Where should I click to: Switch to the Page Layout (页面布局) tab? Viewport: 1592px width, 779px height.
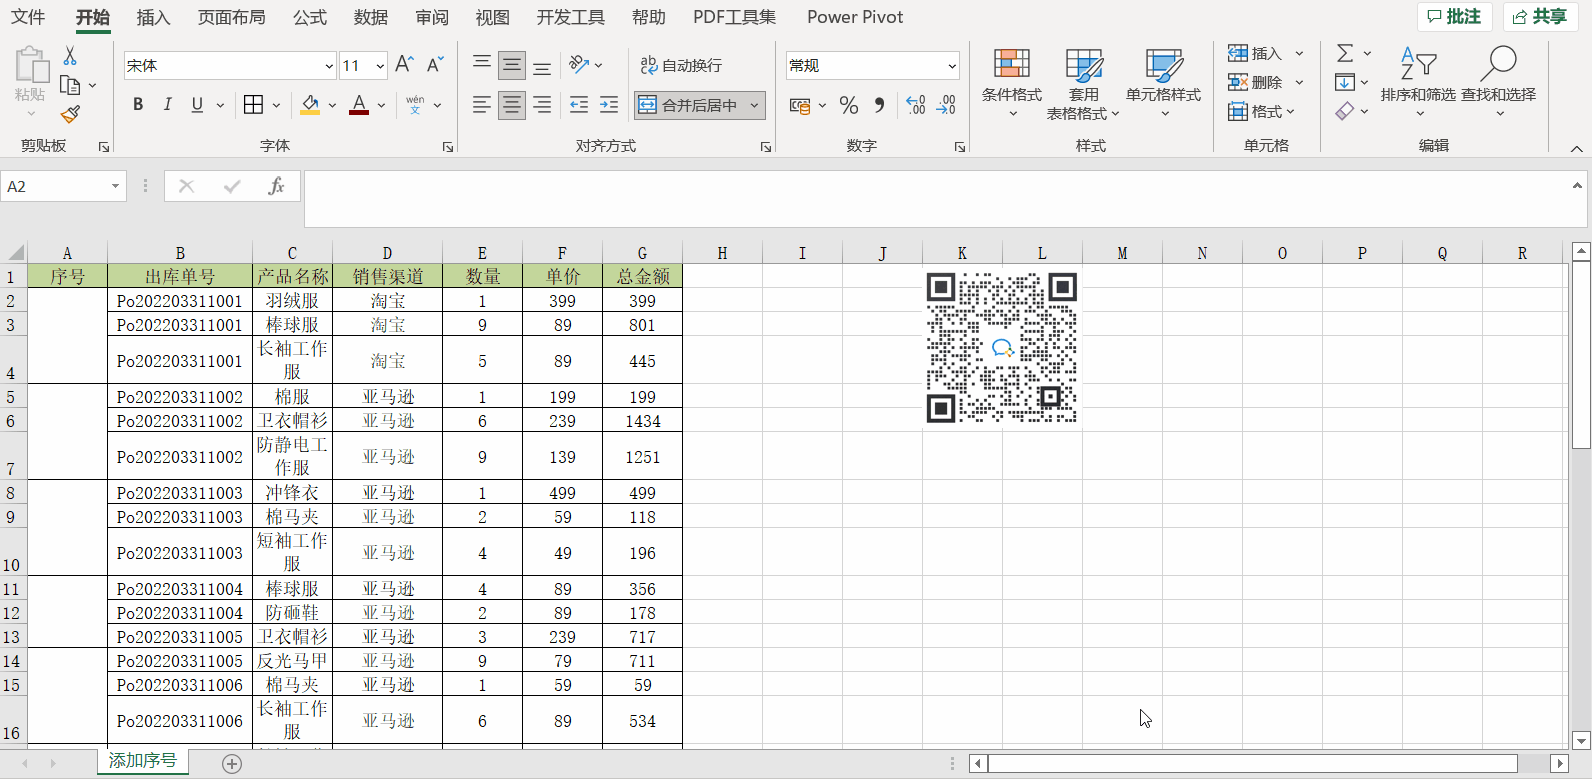[232, 17]
